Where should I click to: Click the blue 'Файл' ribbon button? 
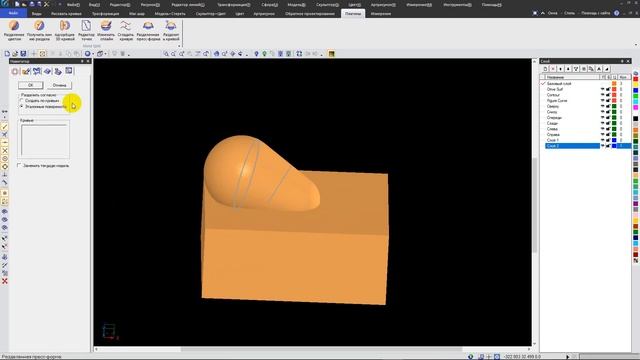tap(13, 13)
